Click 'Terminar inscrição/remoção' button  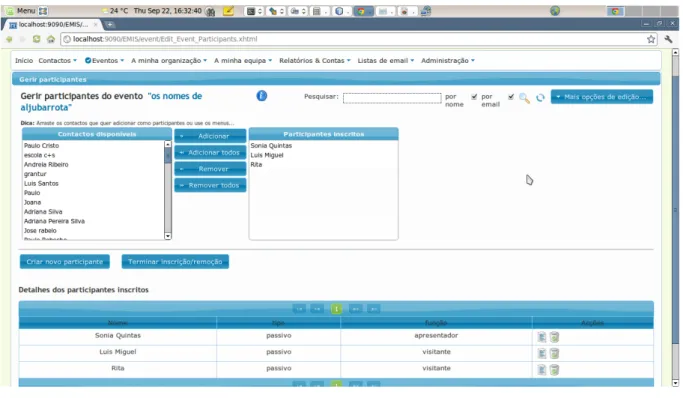pyautogui.click(x=175, y=262)
